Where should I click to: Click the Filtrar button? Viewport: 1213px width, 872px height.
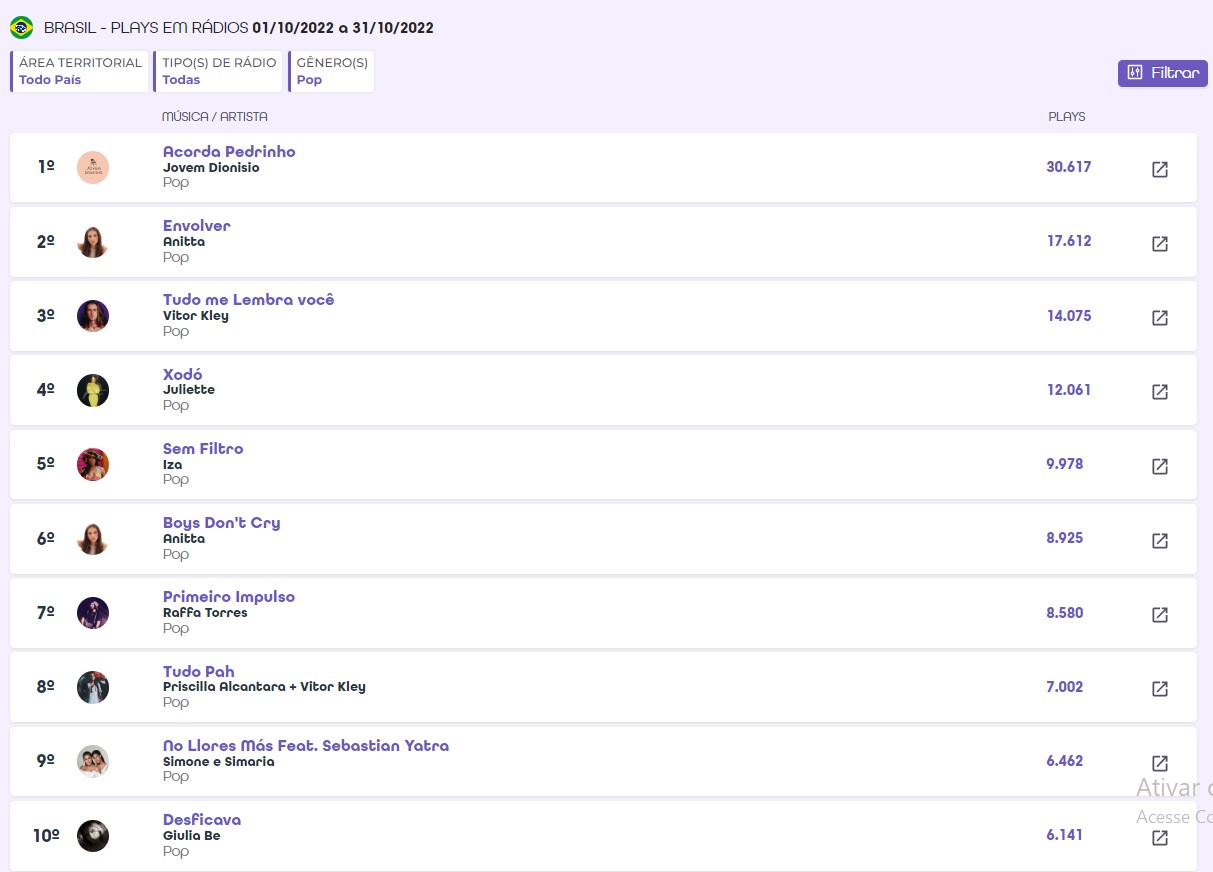click(x=1163, y=73)
